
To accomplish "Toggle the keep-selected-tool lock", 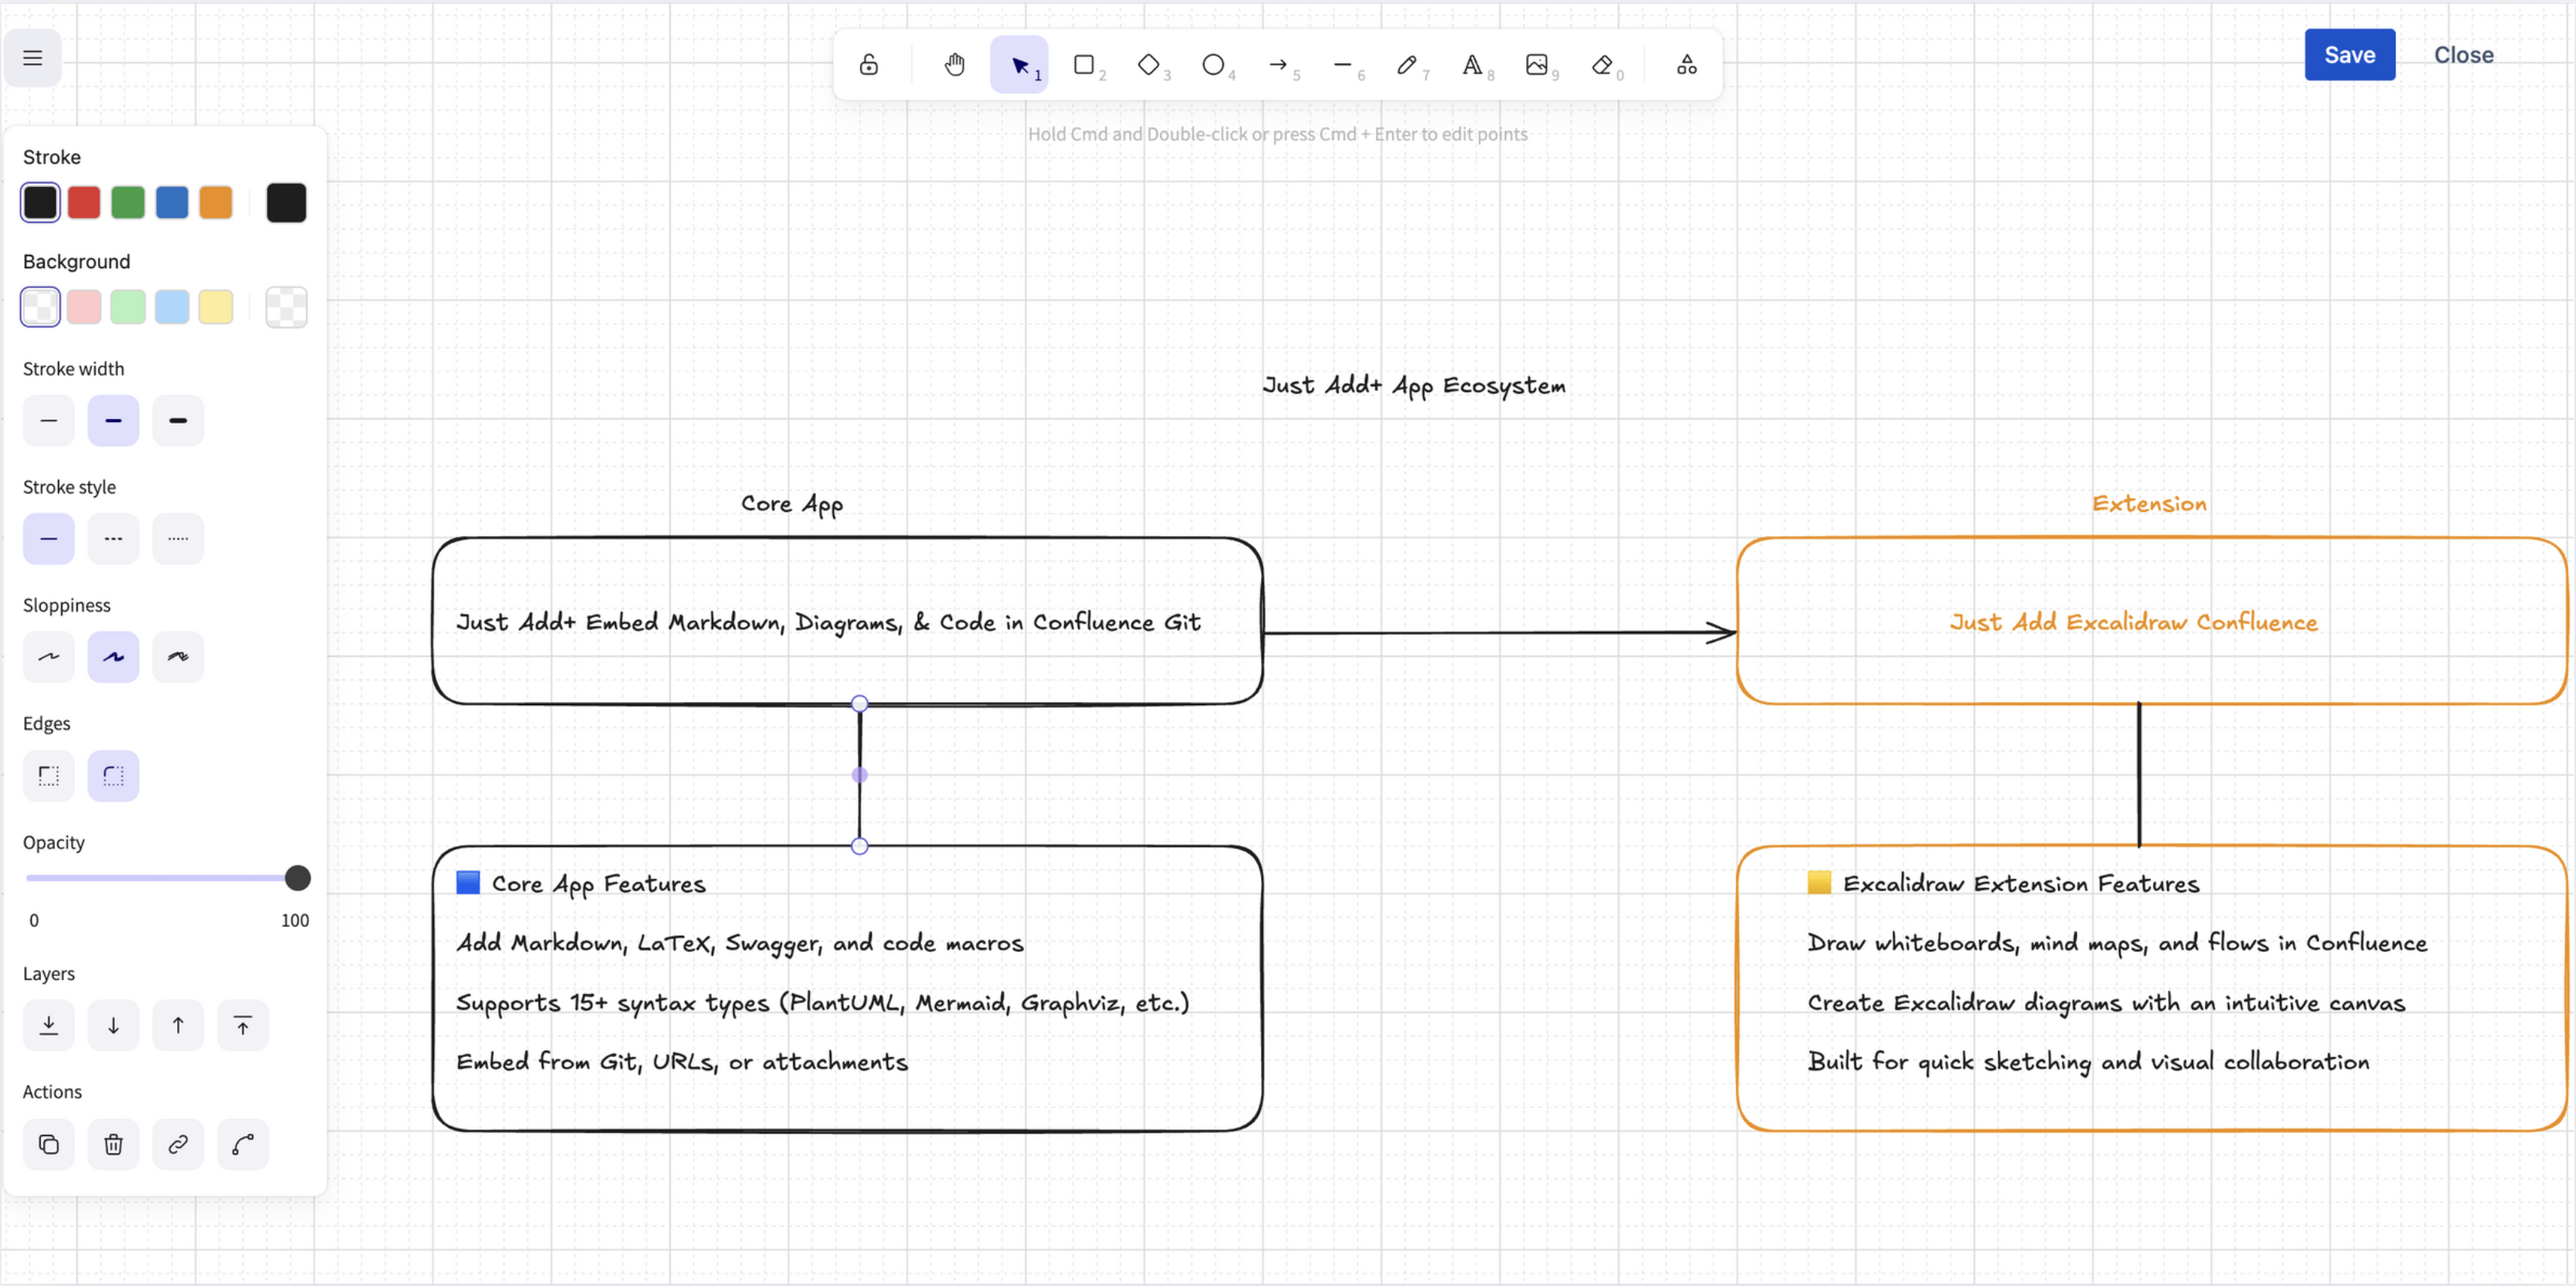I will point(868,64).
